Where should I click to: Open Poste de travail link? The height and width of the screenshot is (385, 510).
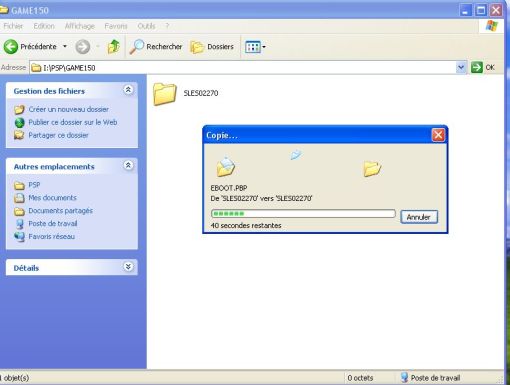pos(53,224)
